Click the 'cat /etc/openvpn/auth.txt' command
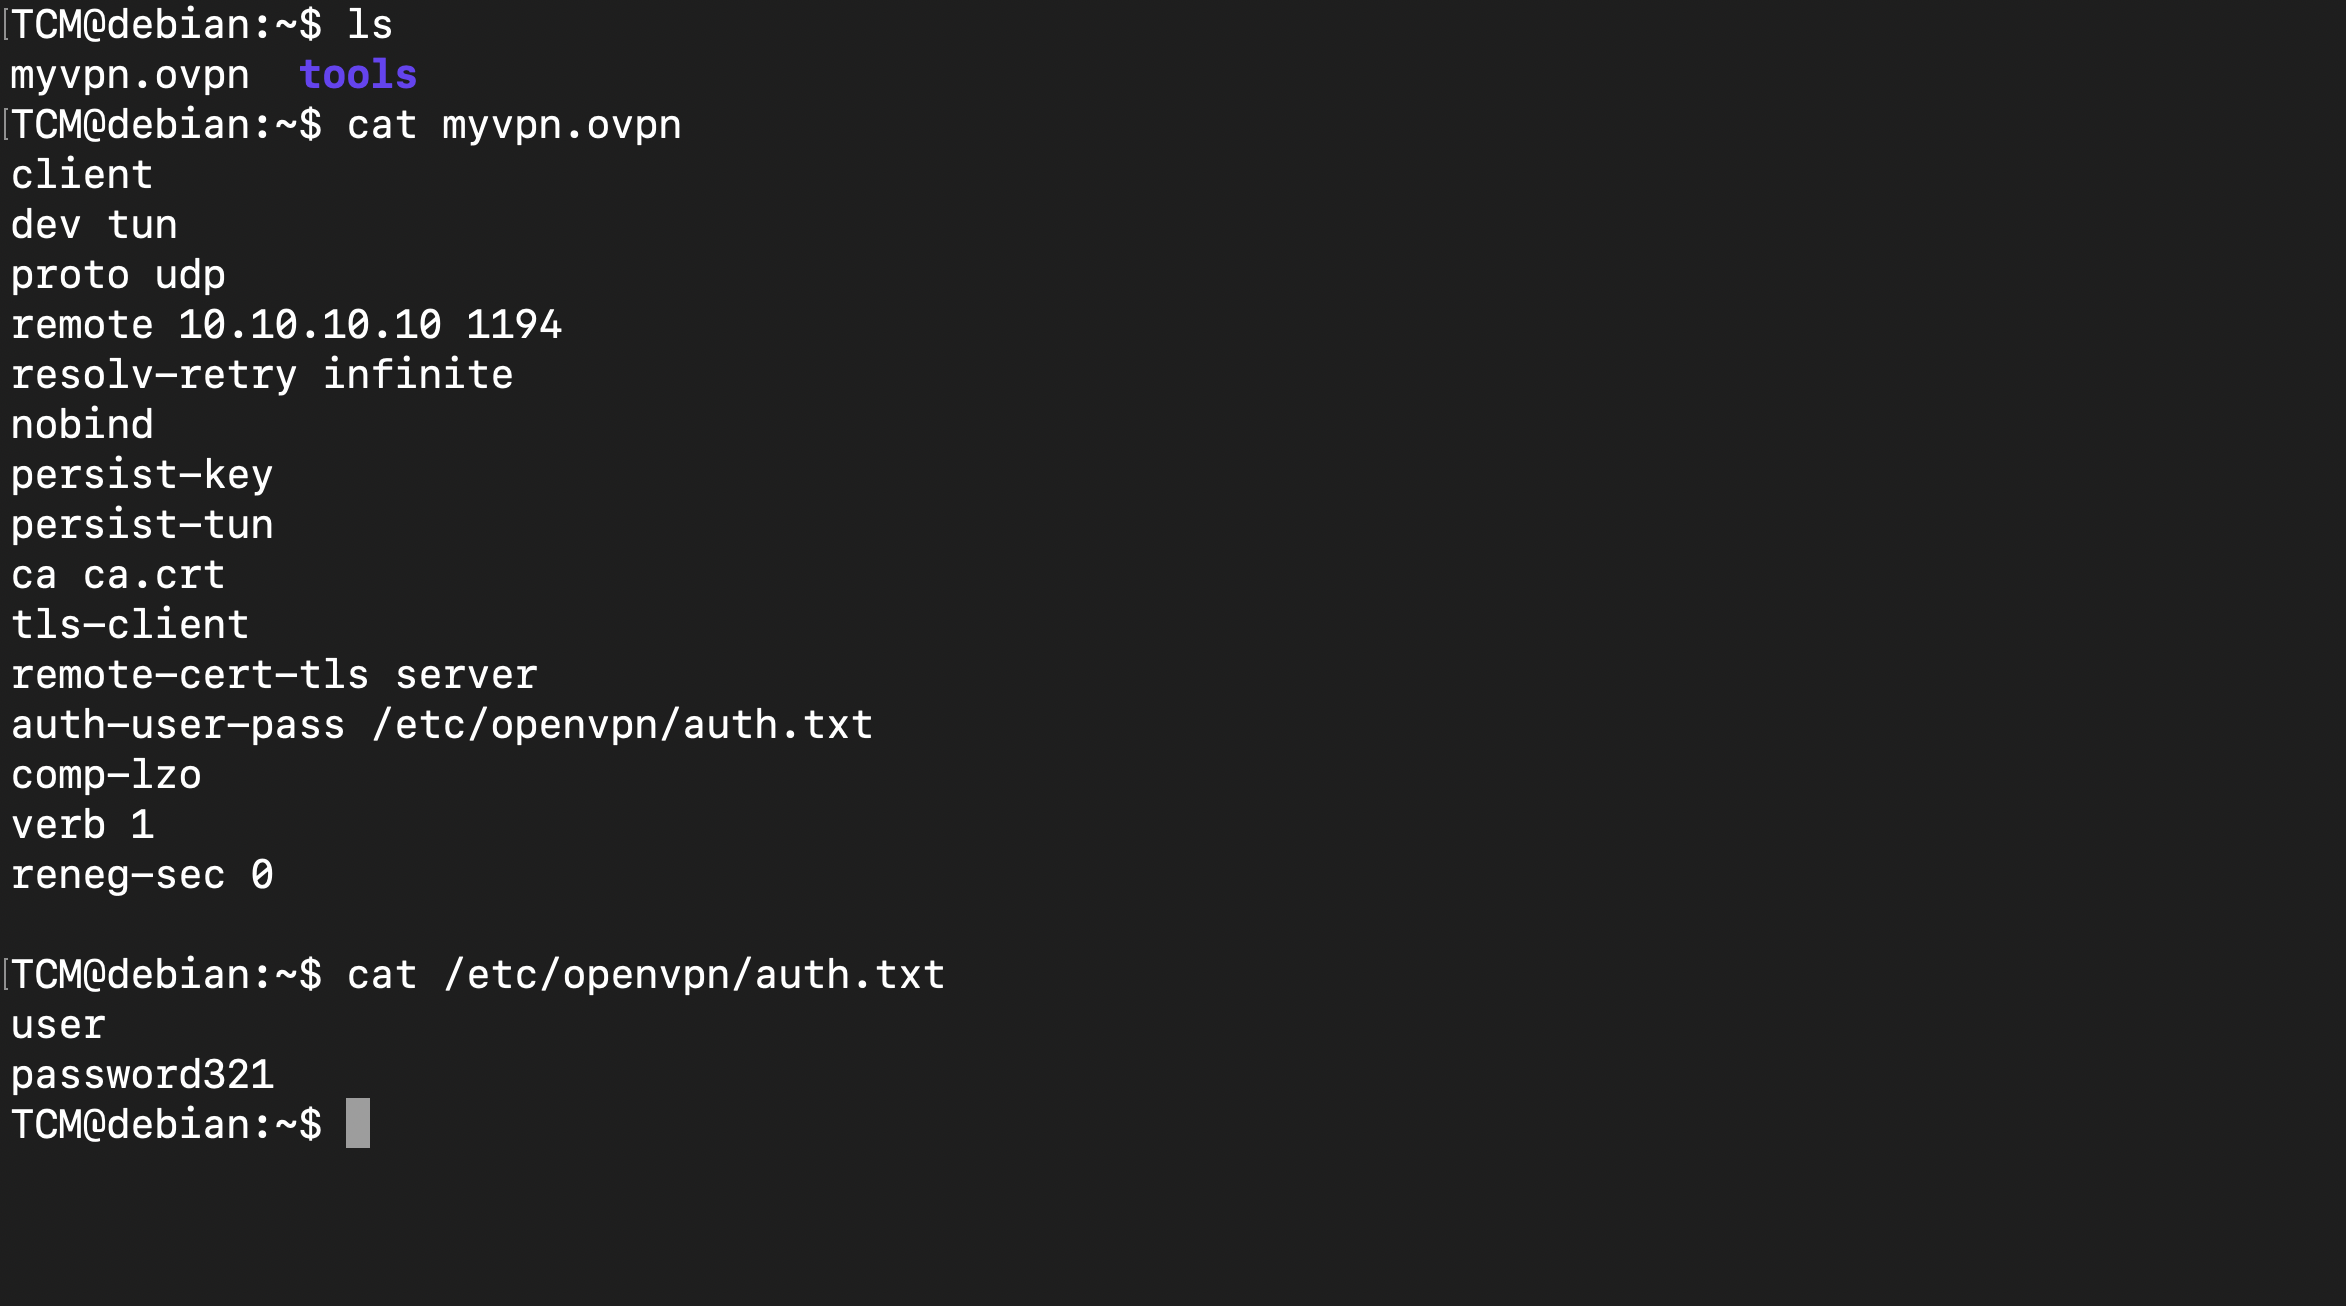 pos(646,975)
